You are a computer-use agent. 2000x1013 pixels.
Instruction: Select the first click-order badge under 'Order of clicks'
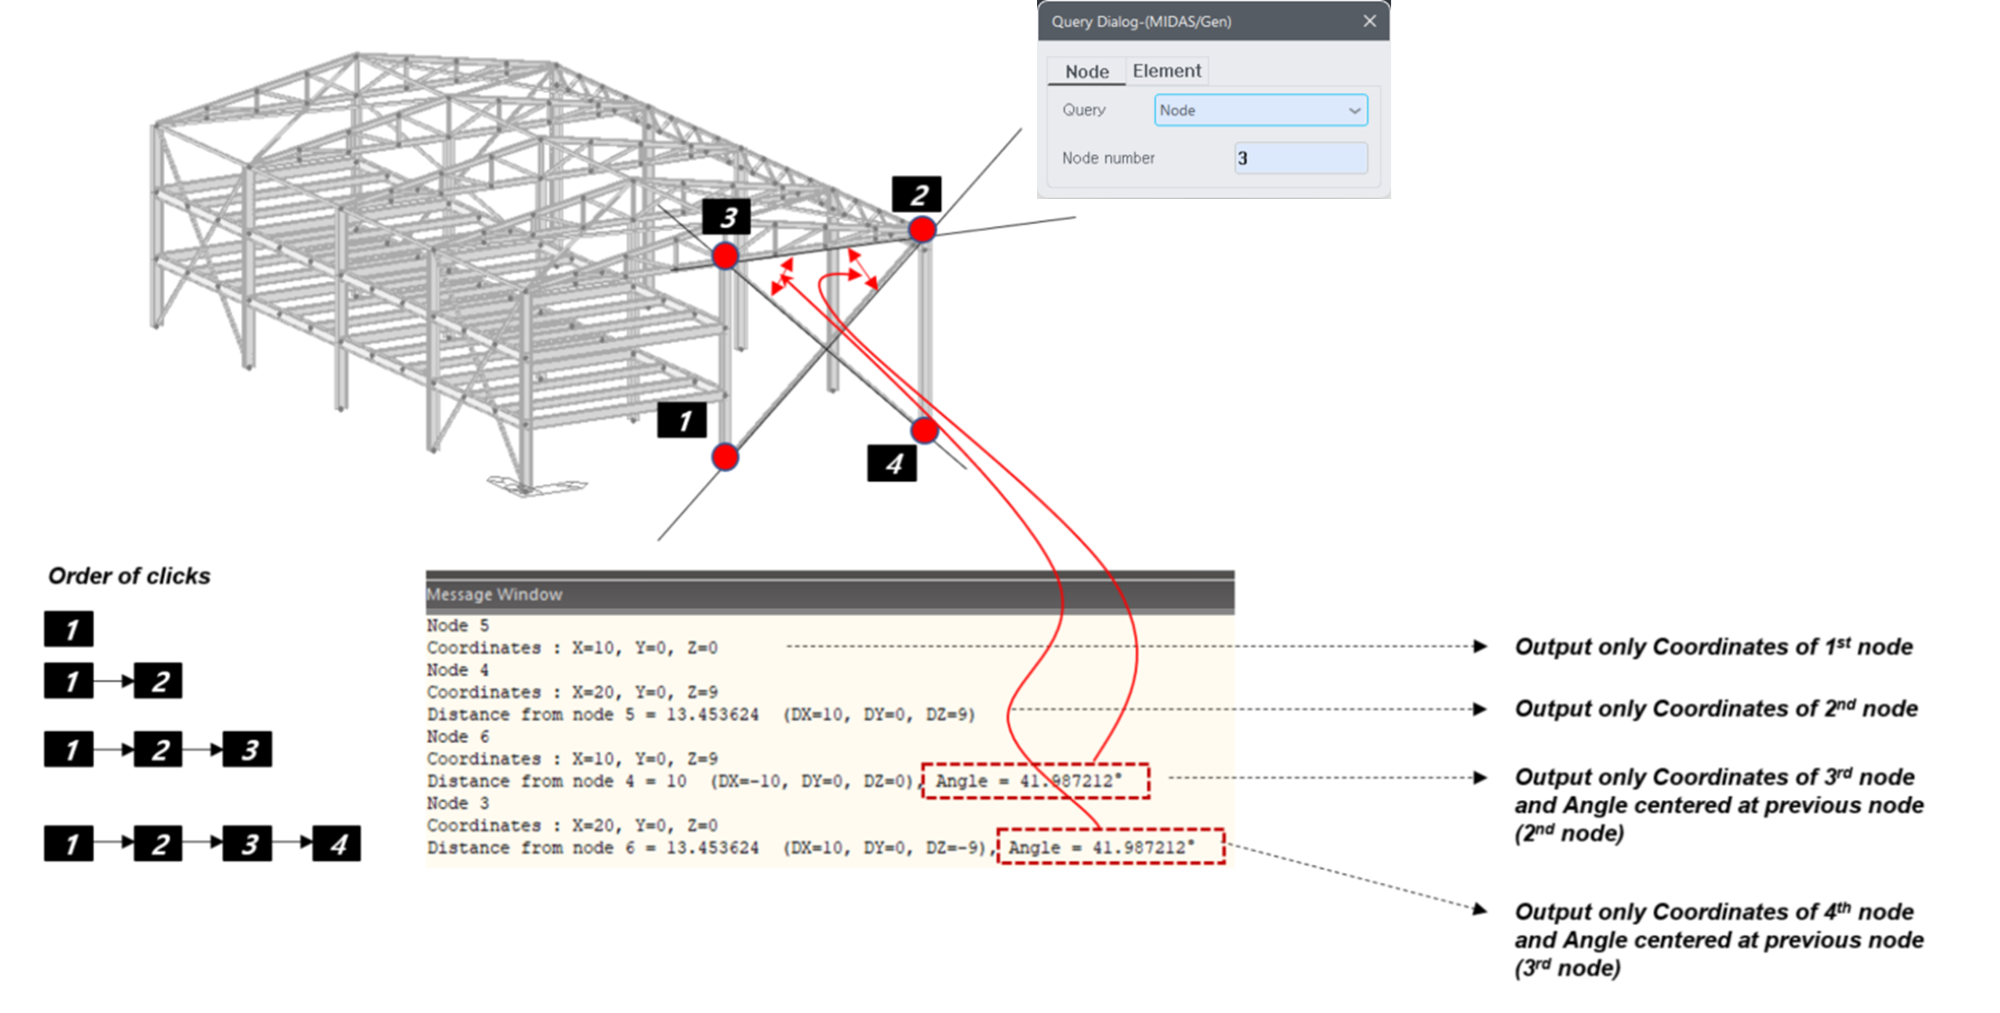tap(68, 630)
